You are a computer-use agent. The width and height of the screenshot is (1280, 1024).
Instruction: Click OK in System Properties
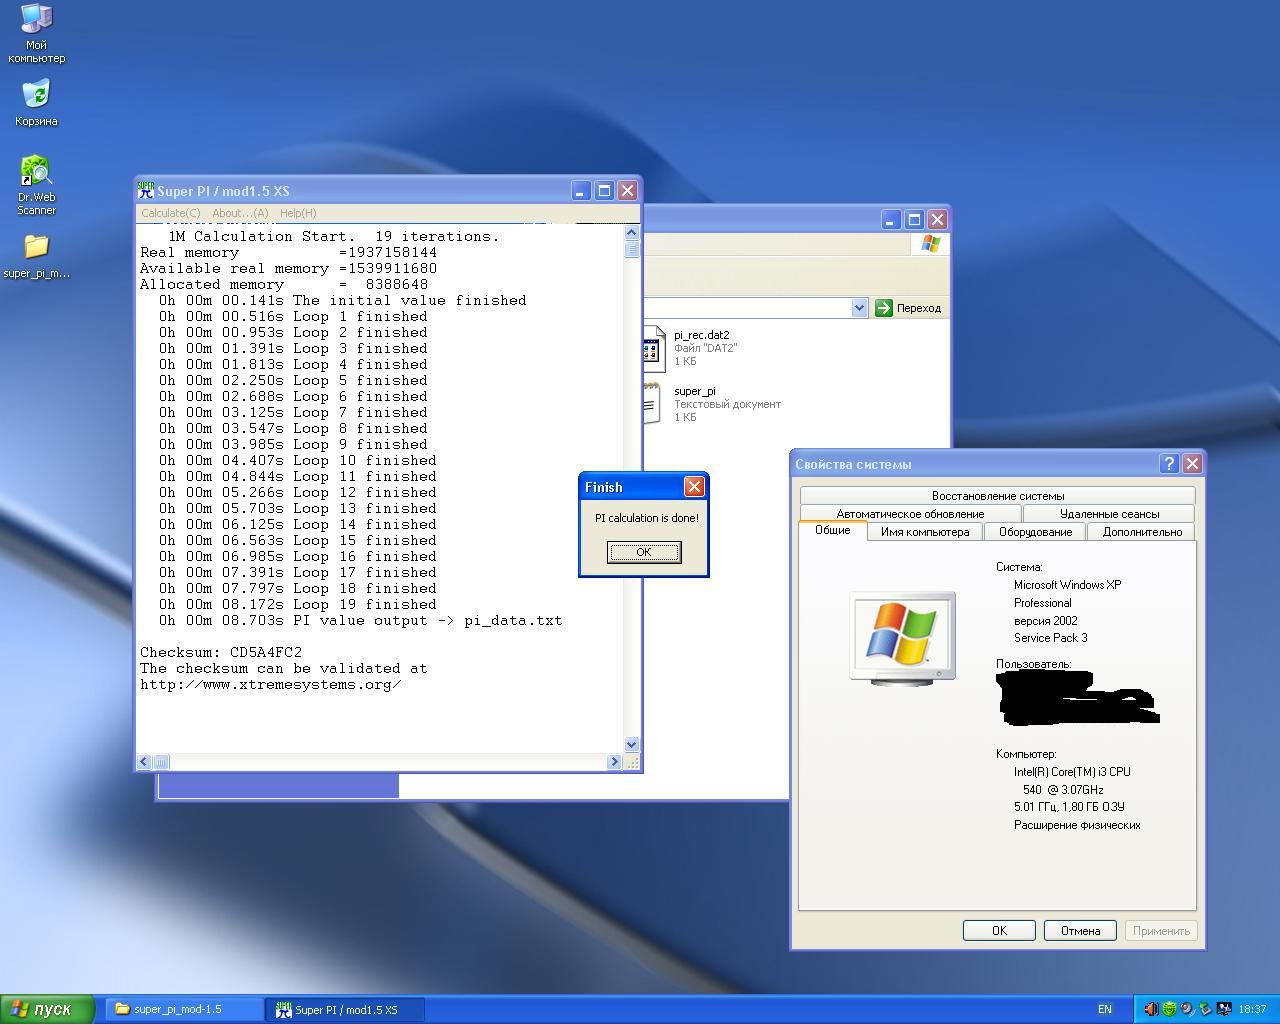[x=999, y=931]
